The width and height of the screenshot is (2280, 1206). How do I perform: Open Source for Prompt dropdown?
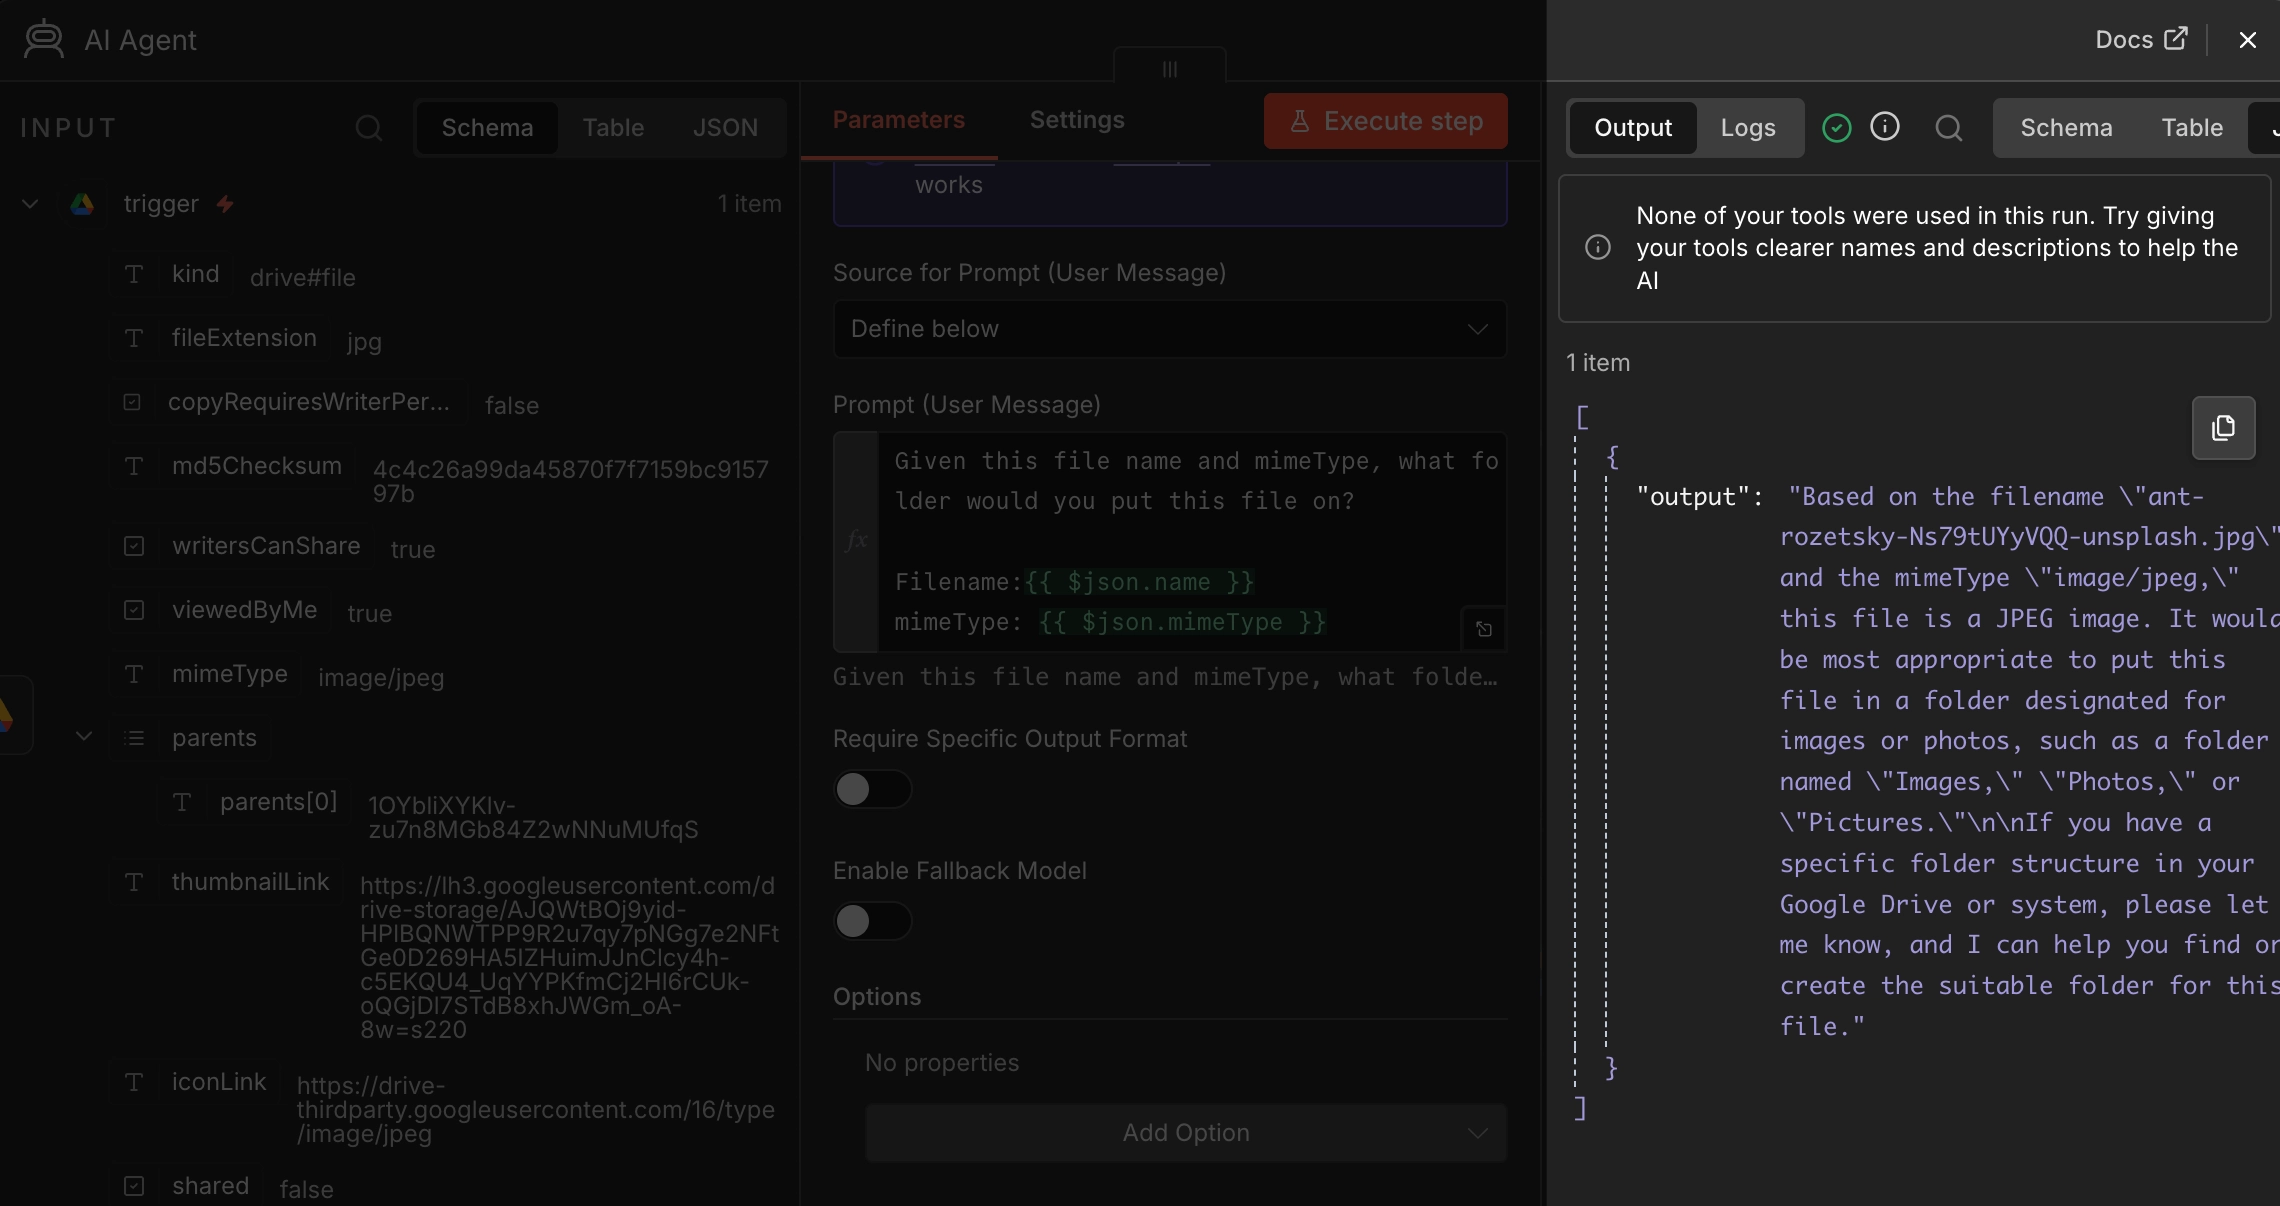1170,329
